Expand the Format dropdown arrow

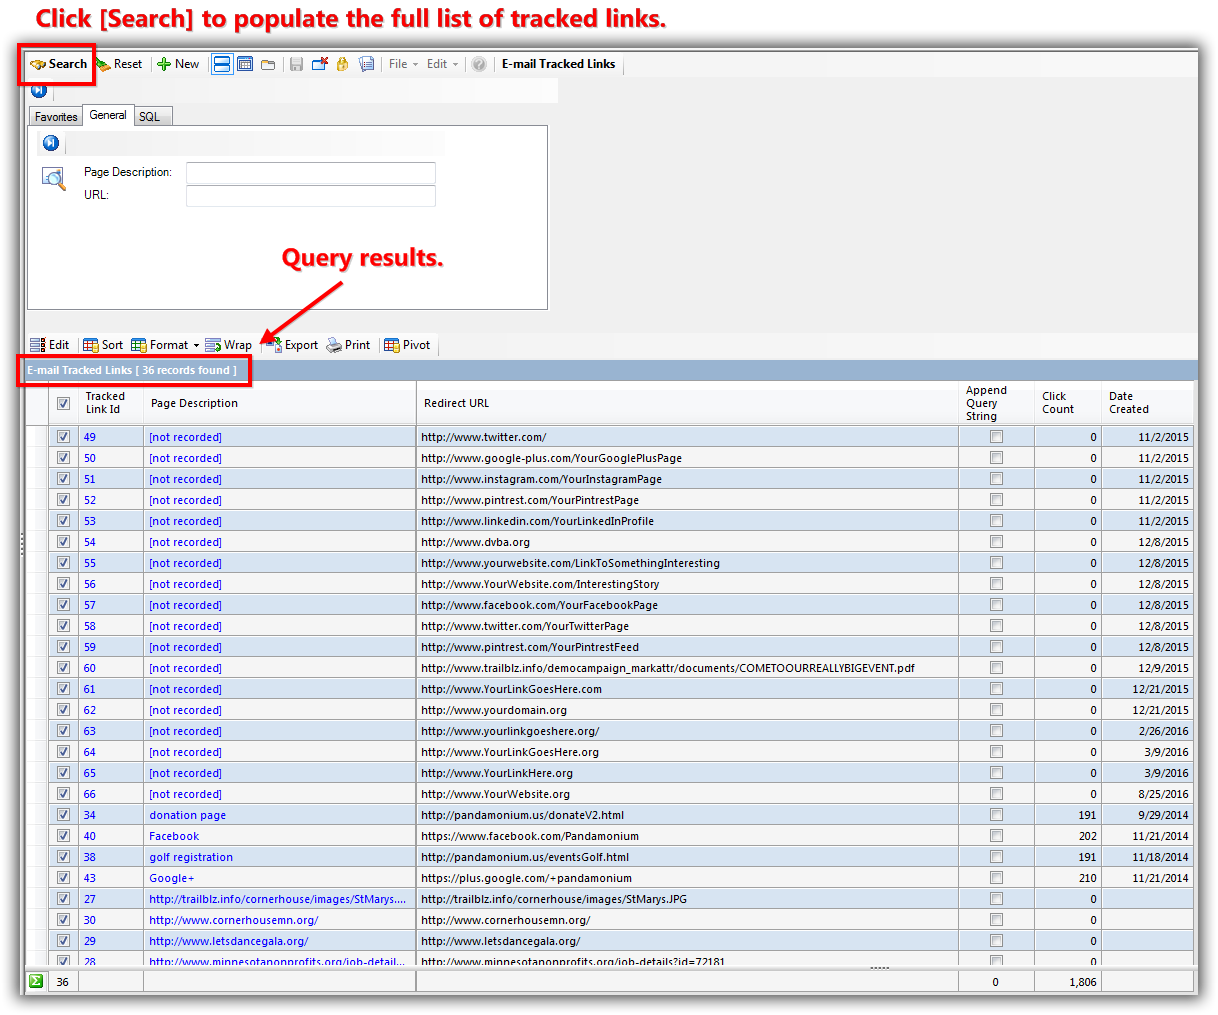tap(196, 345)
